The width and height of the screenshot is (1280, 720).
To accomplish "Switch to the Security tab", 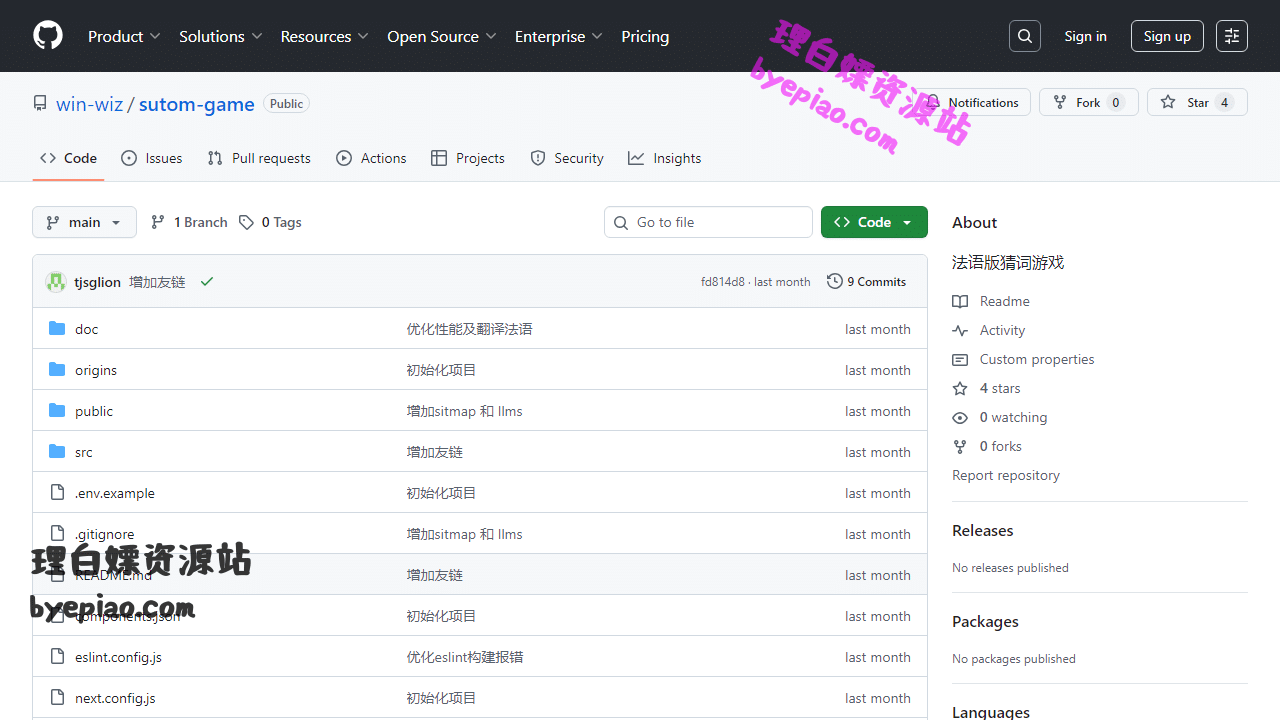I will [x=567, y=158].
